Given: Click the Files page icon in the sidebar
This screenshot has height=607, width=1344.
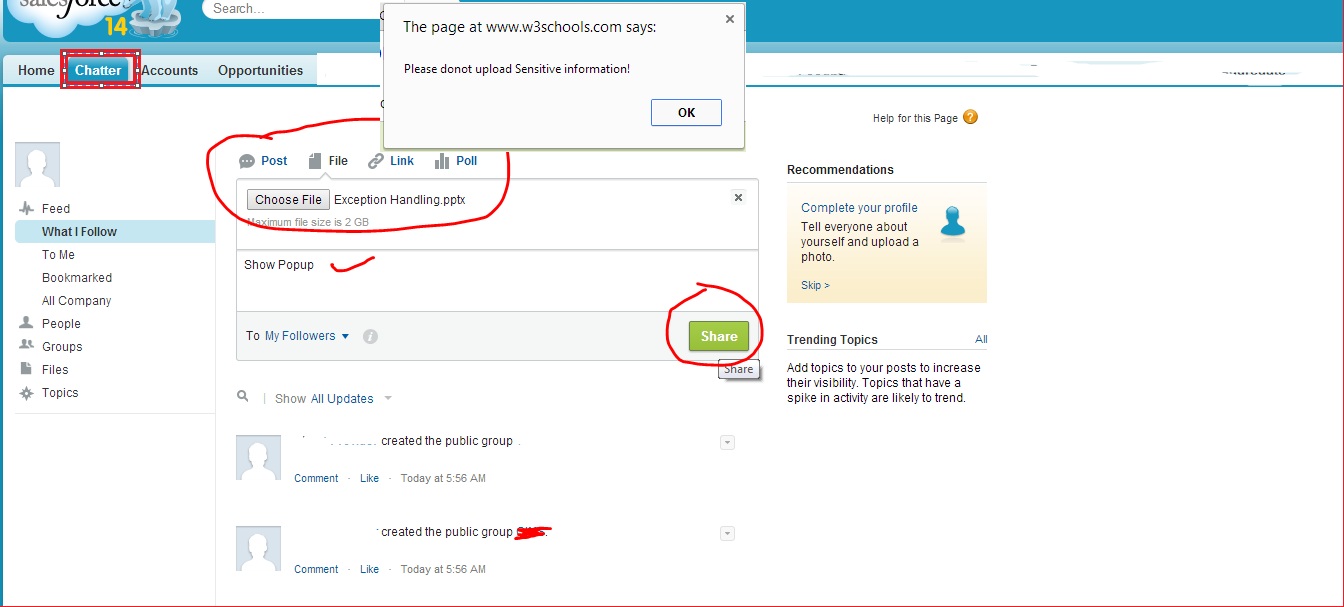Looking at the screenshot, I should click(26, 369).
